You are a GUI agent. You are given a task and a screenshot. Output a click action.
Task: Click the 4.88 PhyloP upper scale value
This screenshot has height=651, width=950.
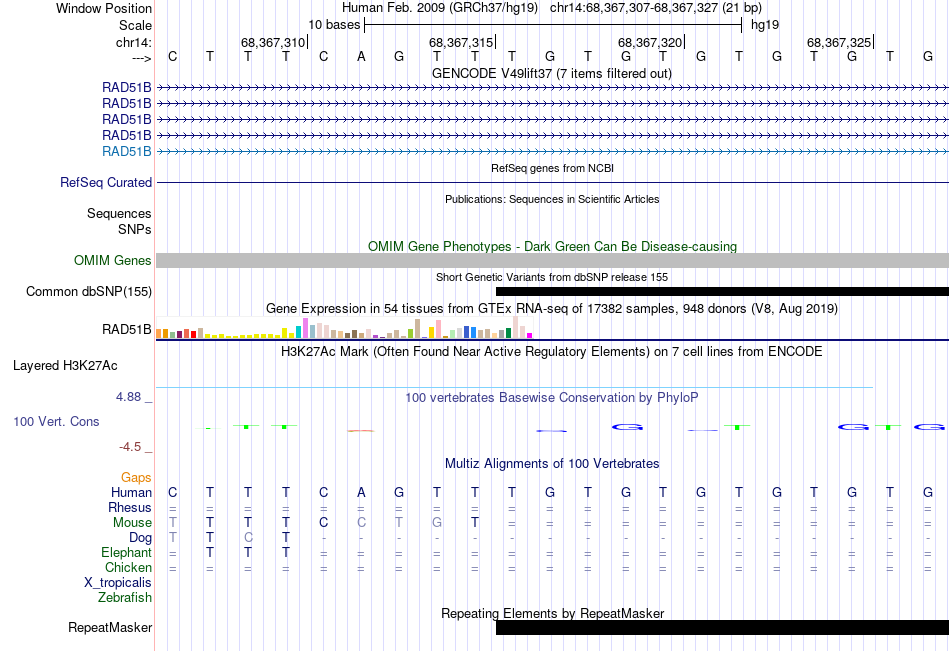pos(128,396)
